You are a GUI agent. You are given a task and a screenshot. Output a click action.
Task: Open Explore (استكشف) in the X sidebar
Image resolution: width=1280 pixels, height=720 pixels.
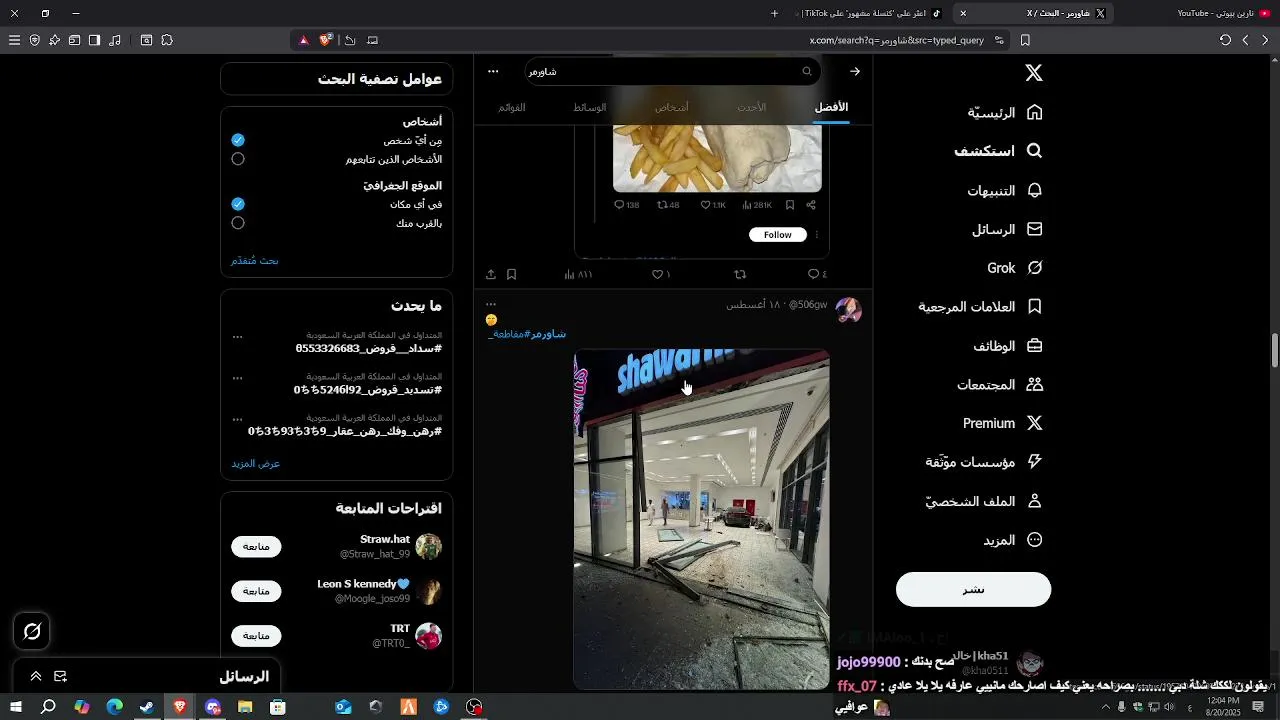[998, 151]
